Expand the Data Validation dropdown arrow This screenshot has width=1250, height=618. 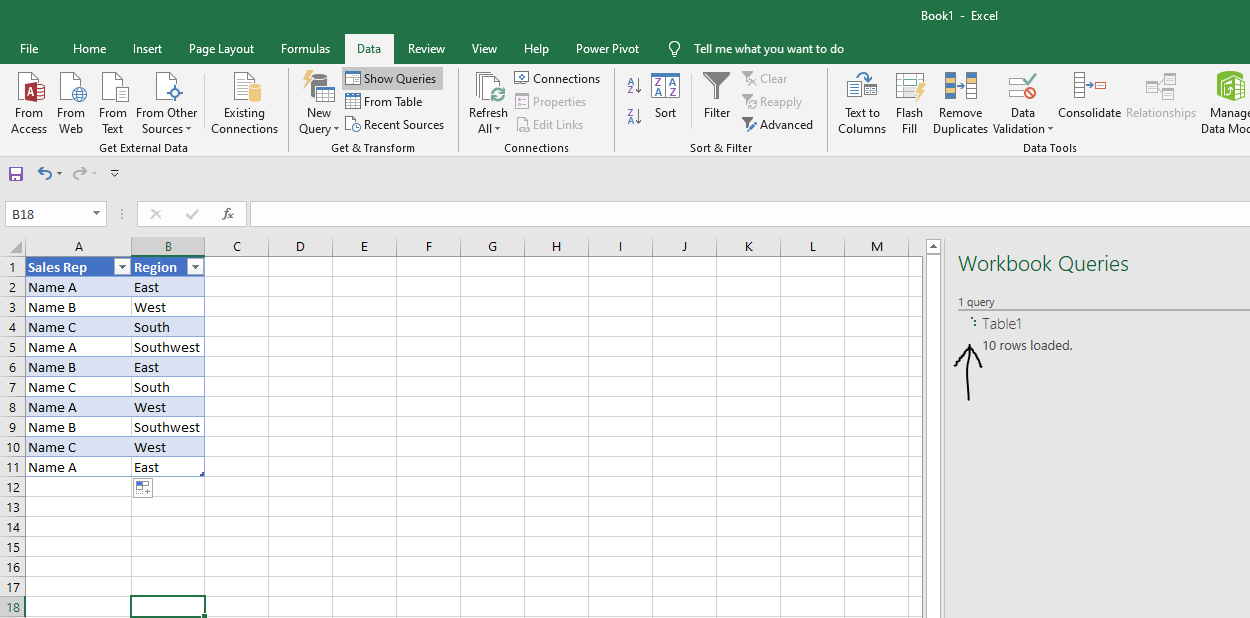coord(1050,129)
